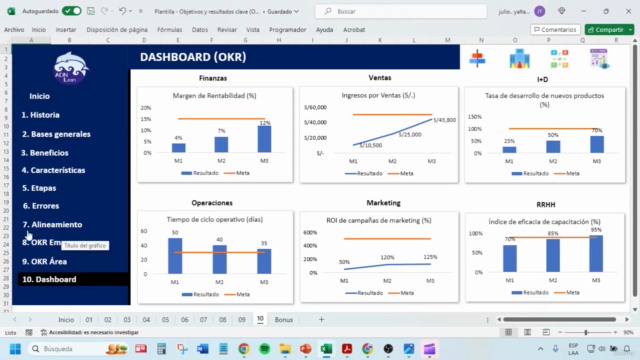Click next sheet navigation arrow
This screenshot has height=360, width=640.
[x=30, y=320]
